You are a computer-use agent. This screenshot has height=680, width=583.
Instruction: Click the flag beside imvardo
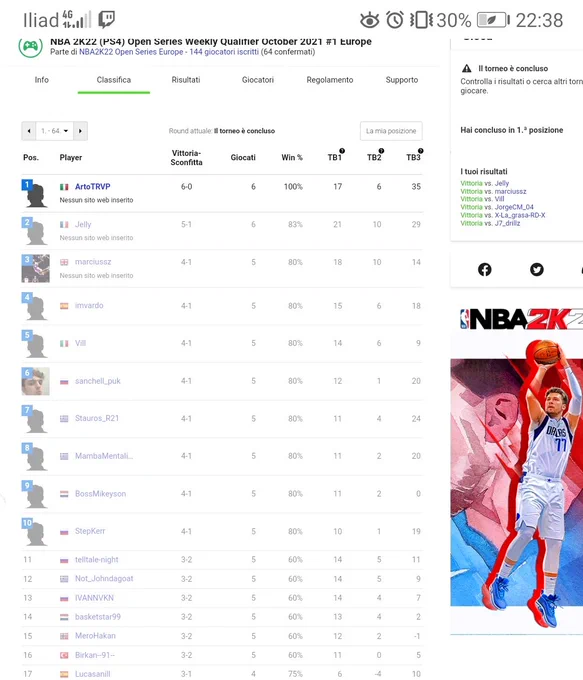tap(64, 306)
